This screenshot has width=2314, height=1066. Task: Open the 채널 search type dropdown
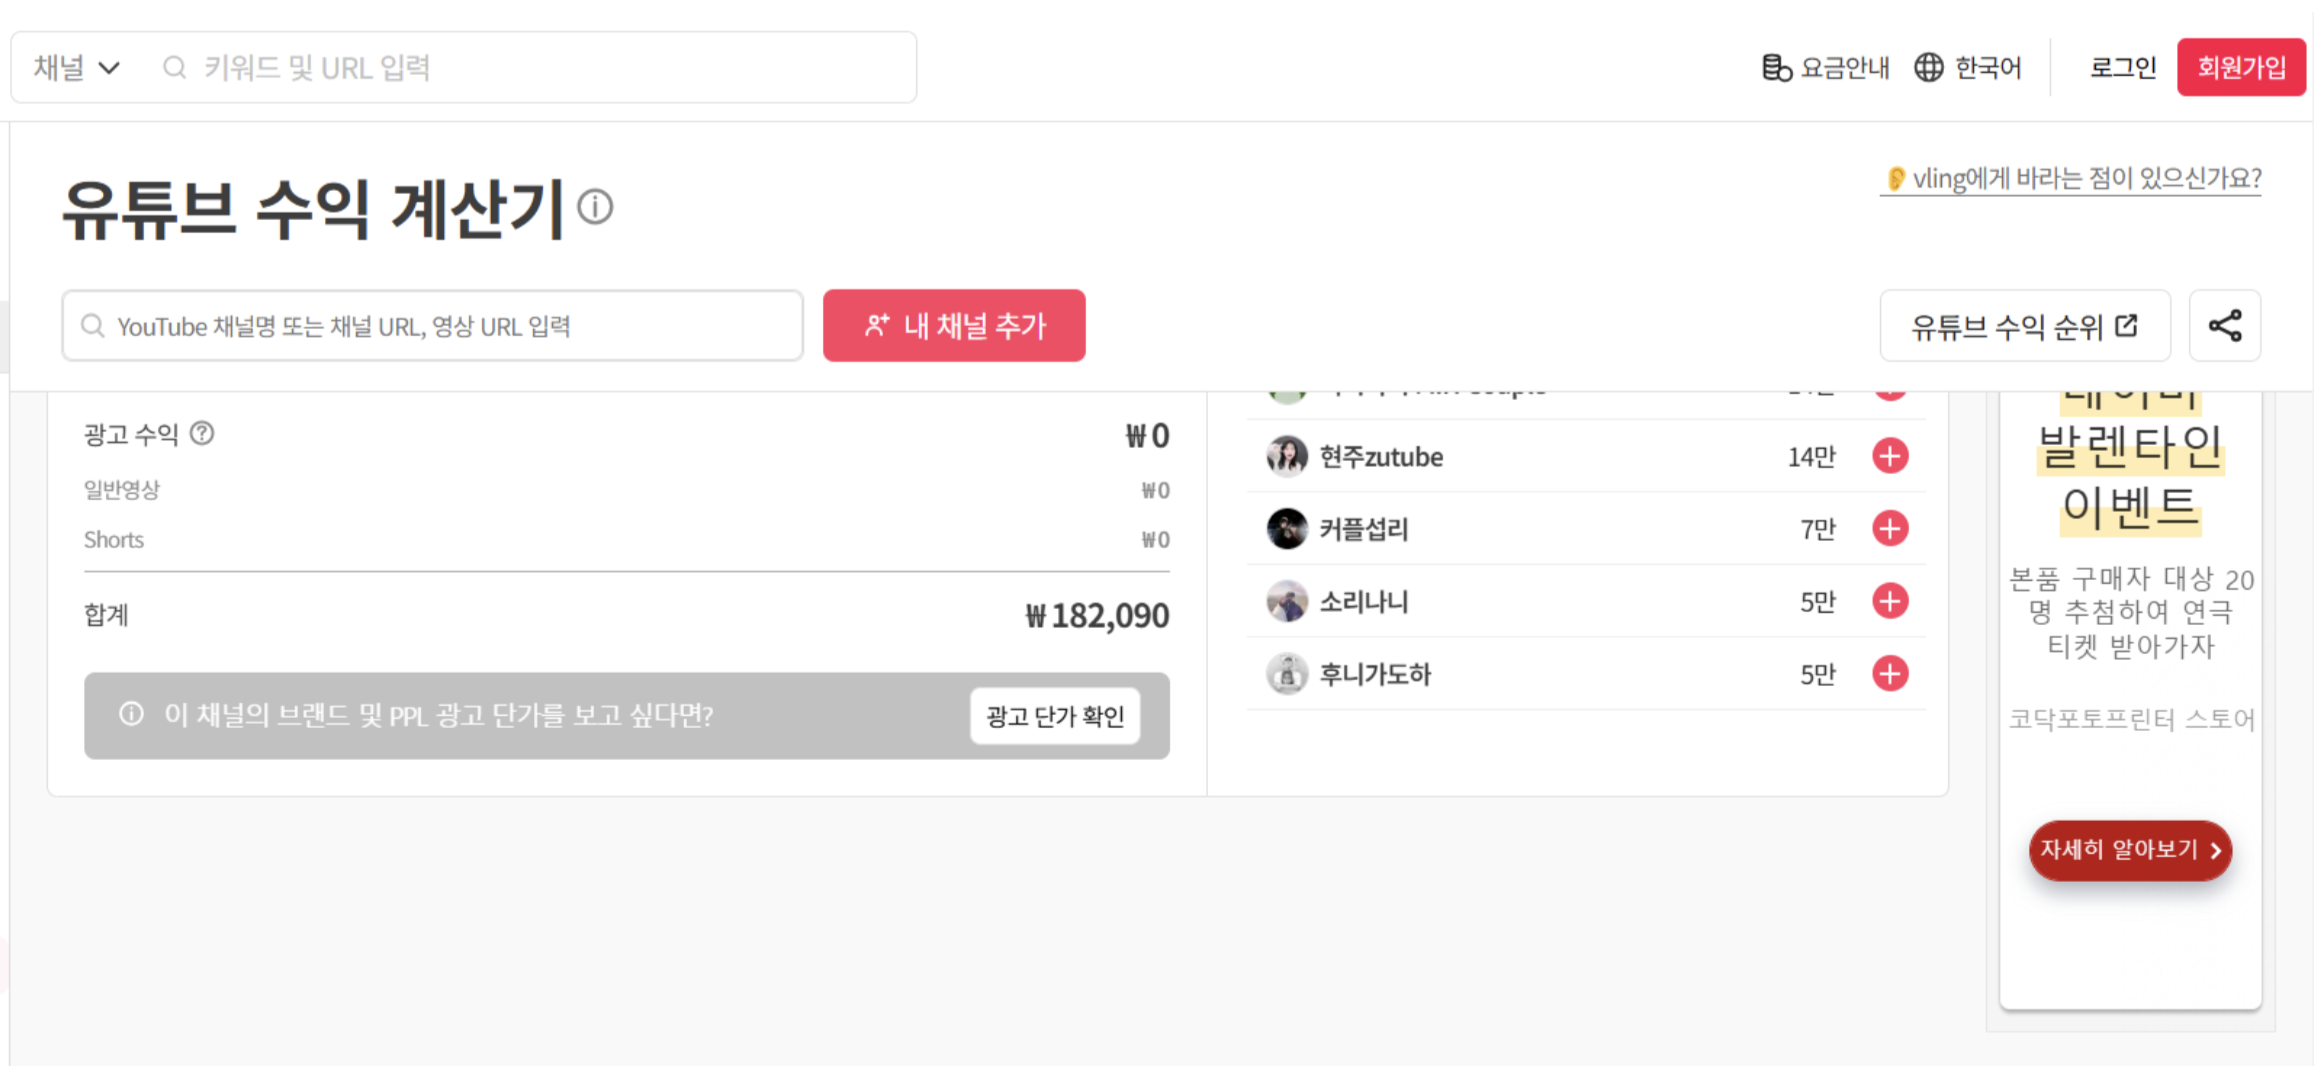[77, 67]
